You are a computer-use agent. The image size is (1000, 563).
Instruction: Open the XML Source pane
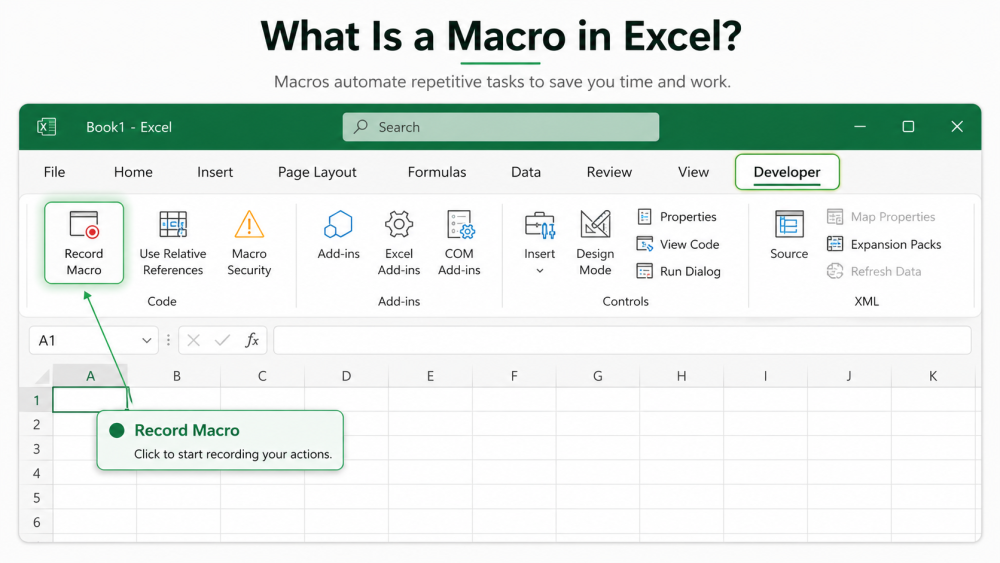click(x=789, y=235)
